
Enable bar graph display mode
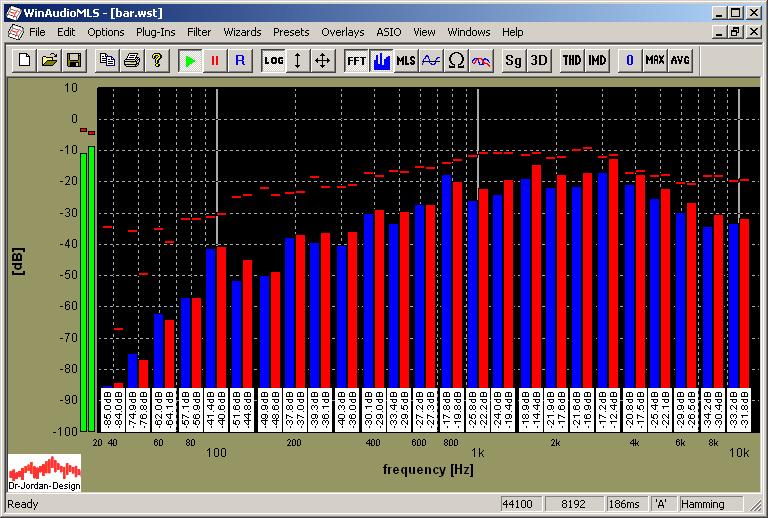381,60
